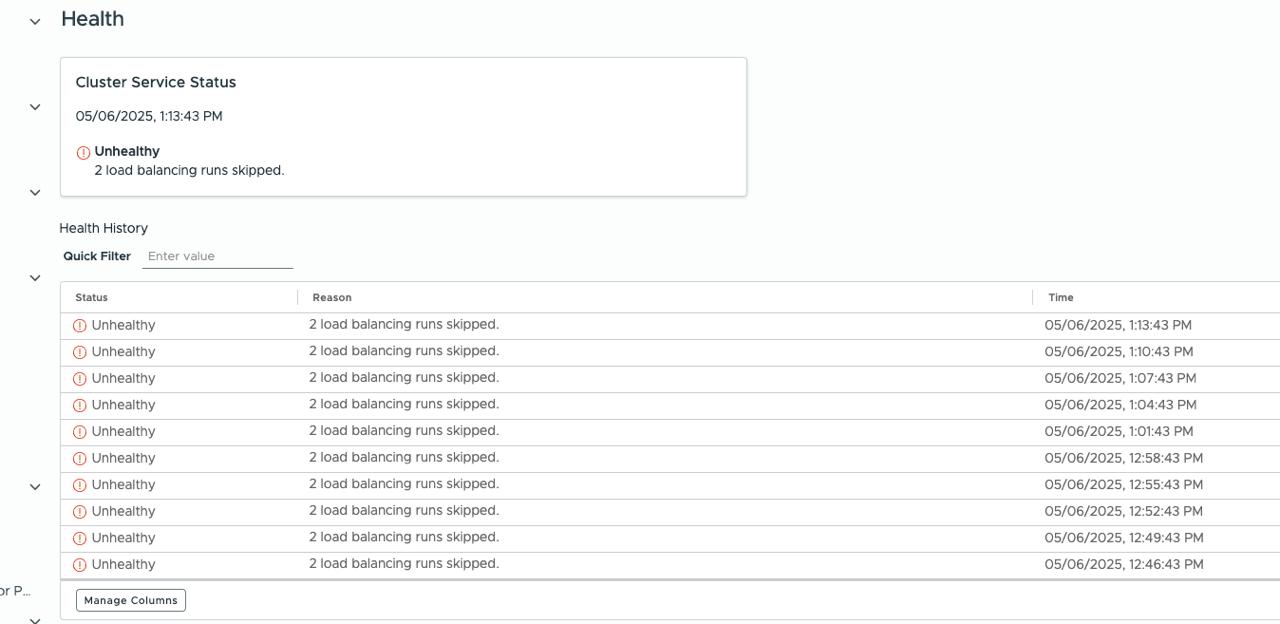Click the Unhealthy warning icon in Cluster Service Status card

pos(83,153)
